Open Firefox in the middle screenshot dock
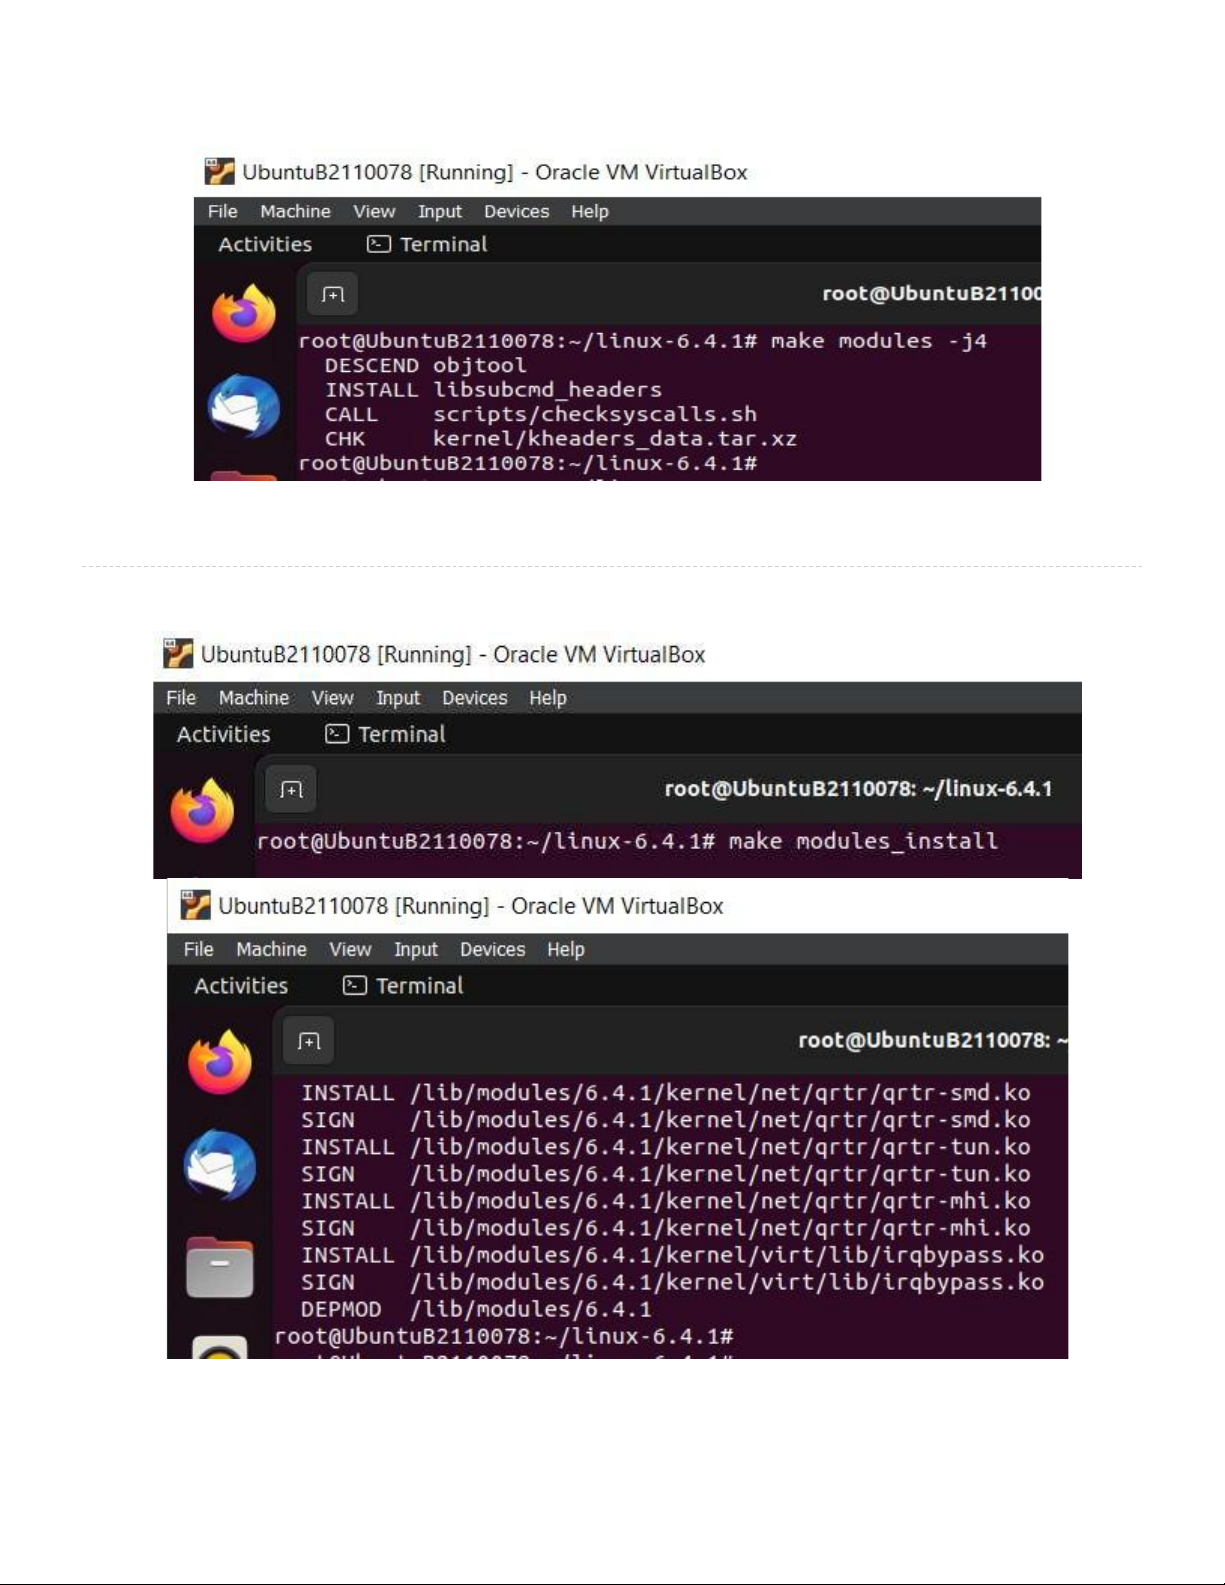This screenshot has width=1225, height=1585. [202, 811]
